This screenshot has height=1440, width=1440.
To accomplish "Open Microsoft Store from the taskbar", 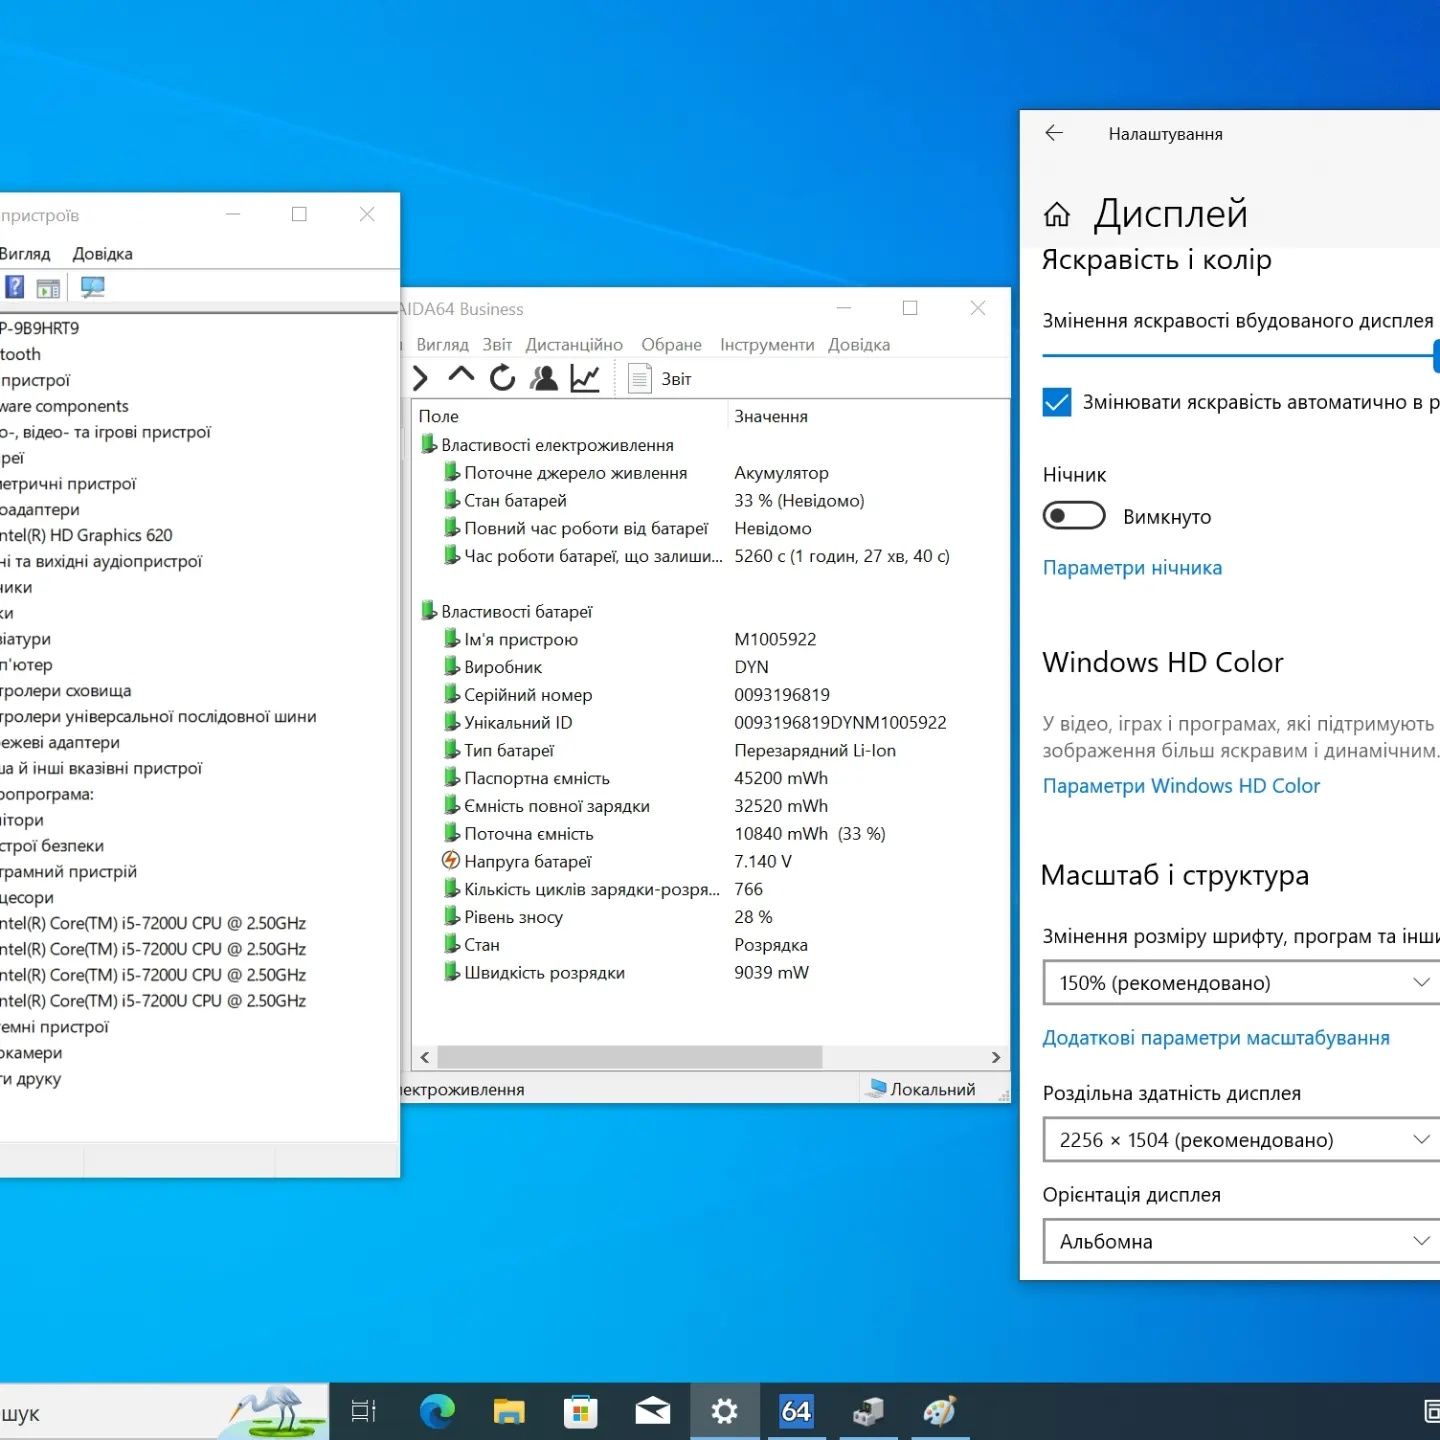I will pos(581,1411).
